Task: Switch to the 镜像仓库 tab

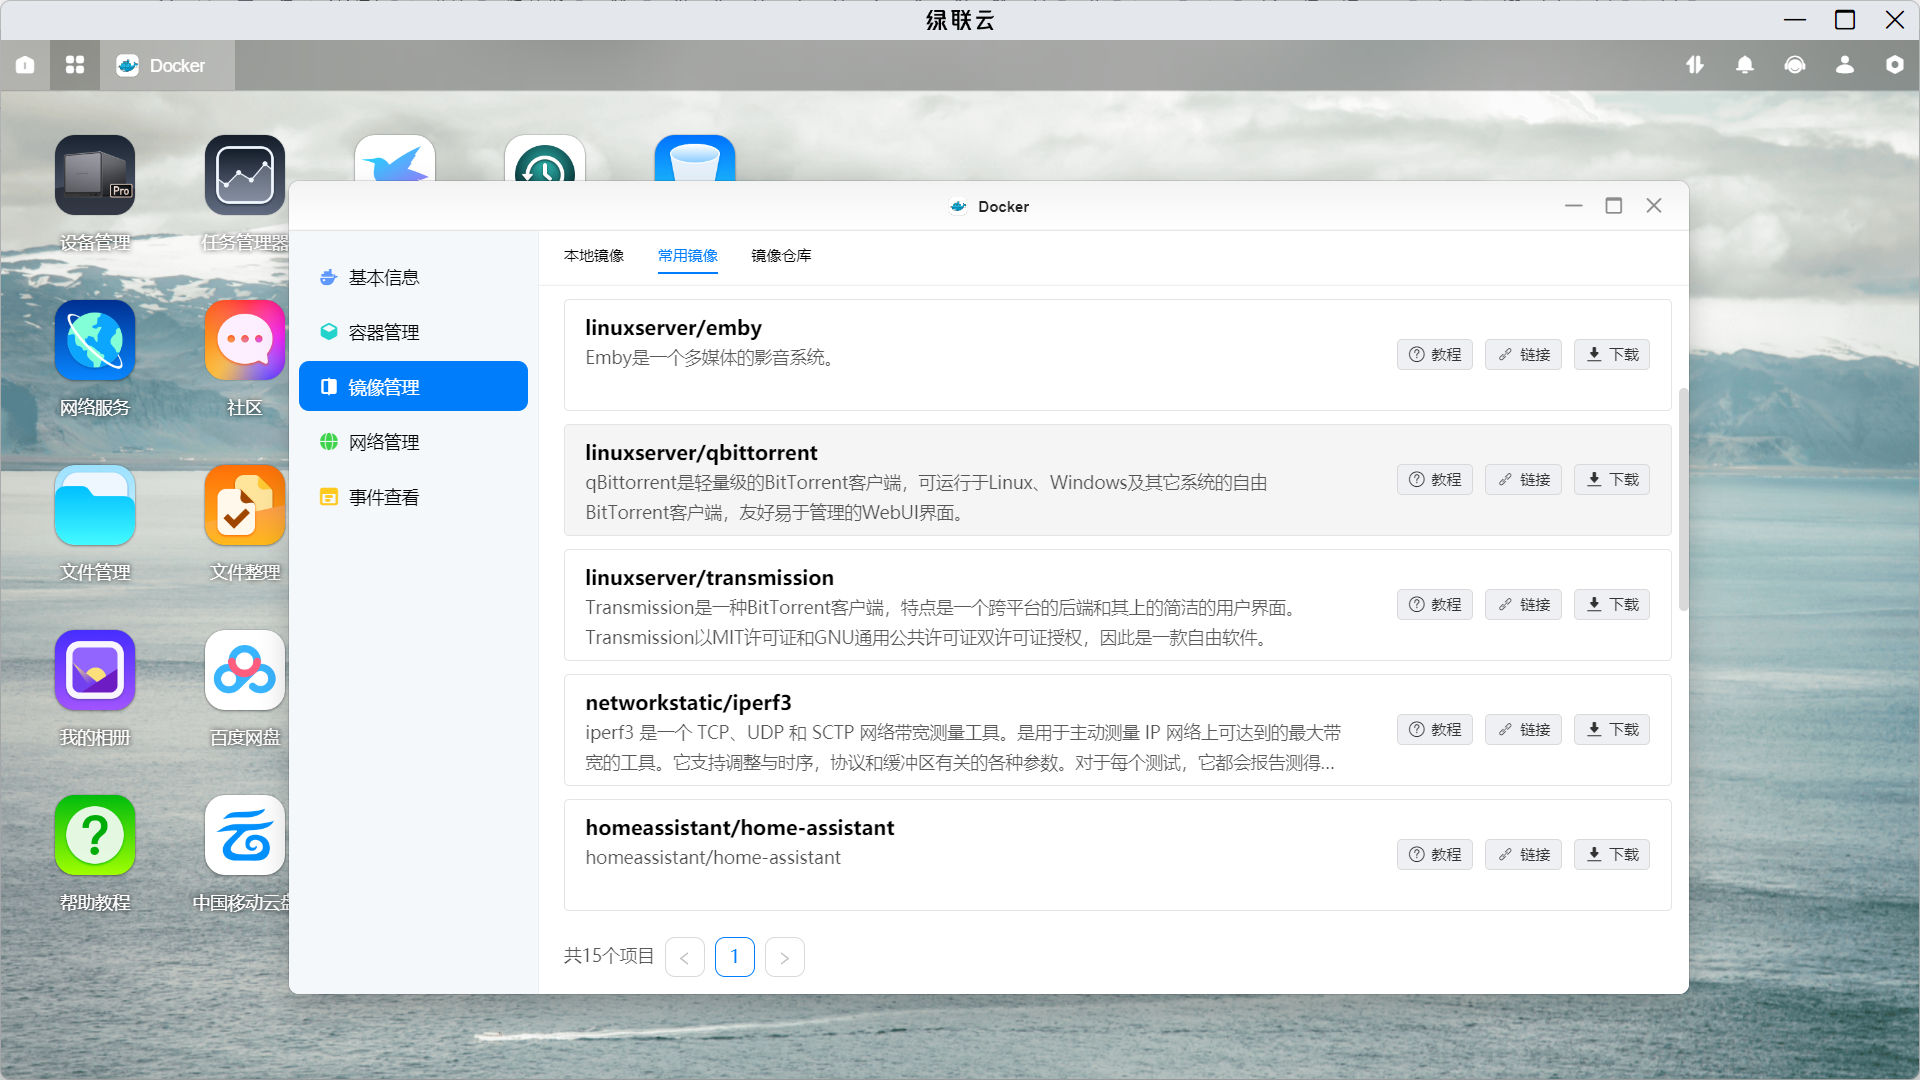Action: tap(781, 256)
